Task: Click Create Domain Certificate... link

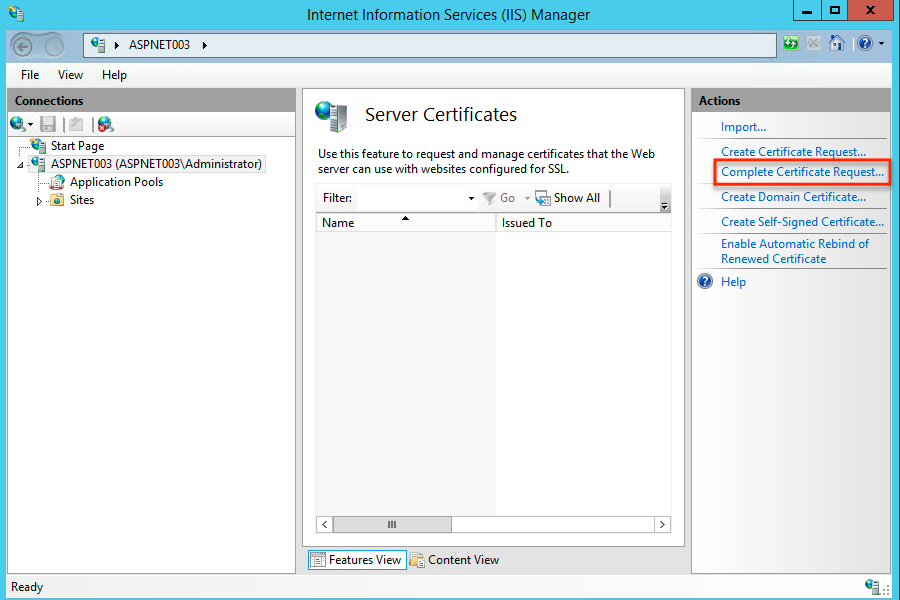Action: point(793,197)
